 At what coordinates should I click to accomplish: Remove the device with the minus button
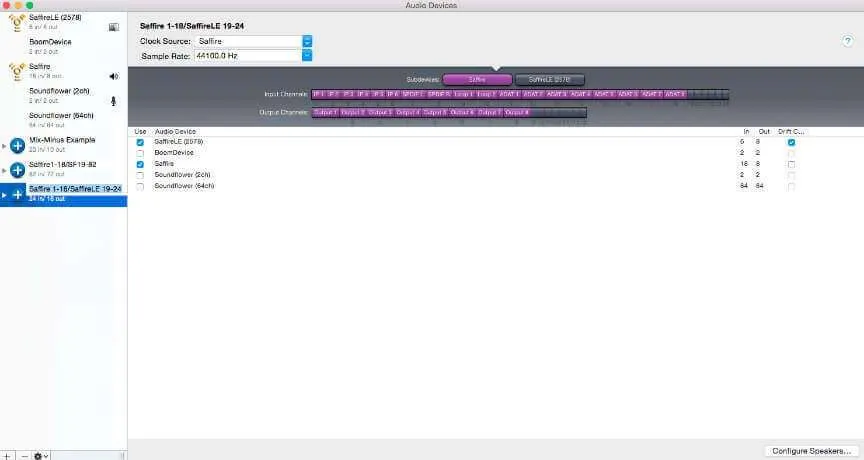(24, 456)
